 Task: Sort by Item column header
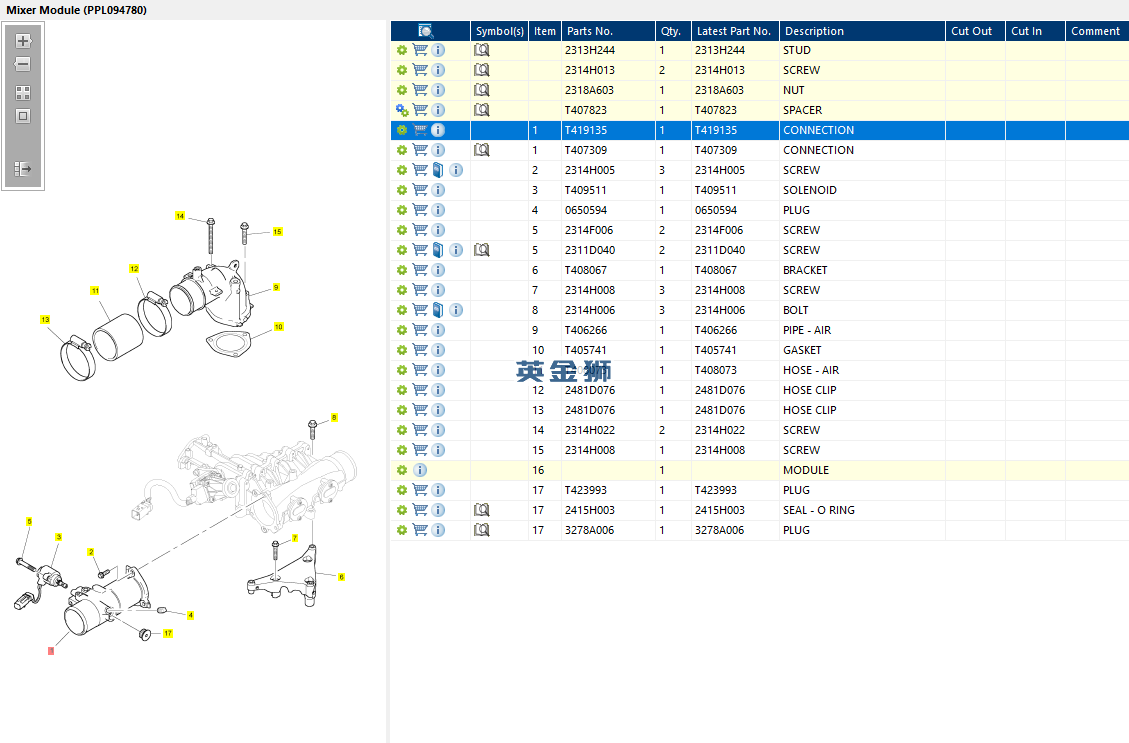[x=545, y=31]
